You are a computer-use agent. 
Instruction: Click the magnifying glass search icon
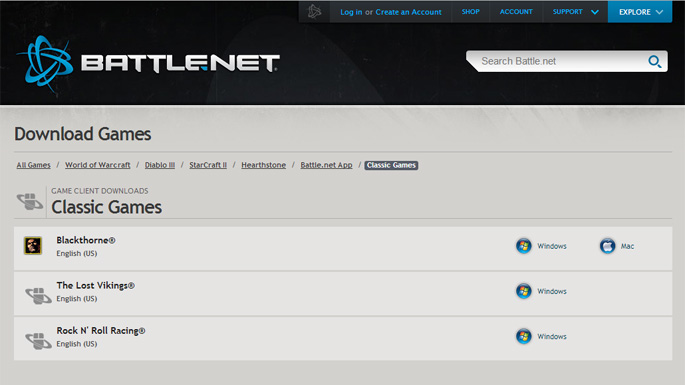(x=654, y=62)
